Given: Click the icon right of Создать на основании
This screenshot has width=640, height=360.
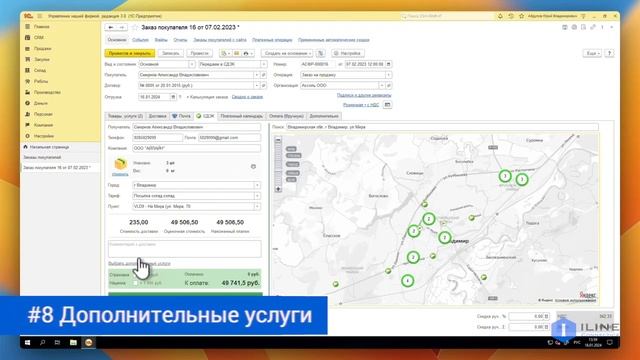Looking at the screenshot, I should [320, 53].
